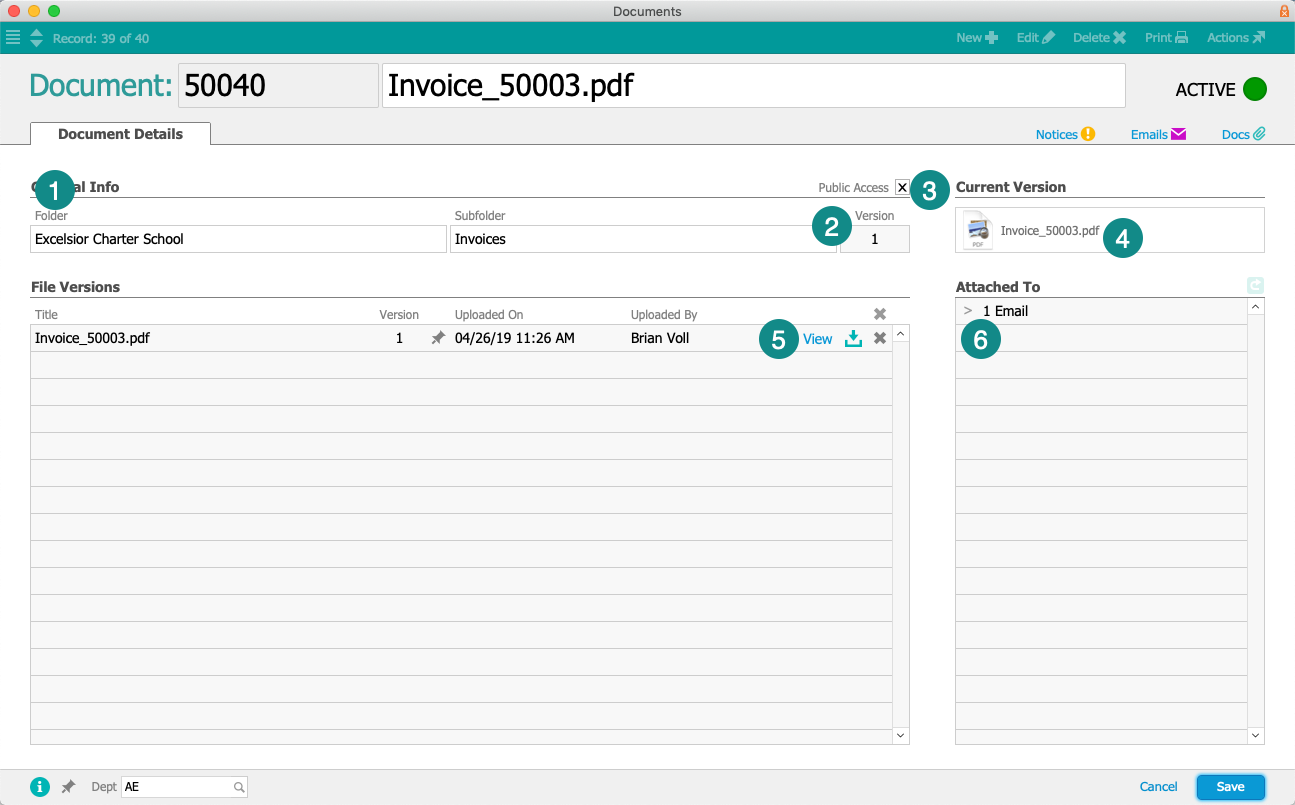
Task: Click the Subfolder field label
Action: (481, 216)
